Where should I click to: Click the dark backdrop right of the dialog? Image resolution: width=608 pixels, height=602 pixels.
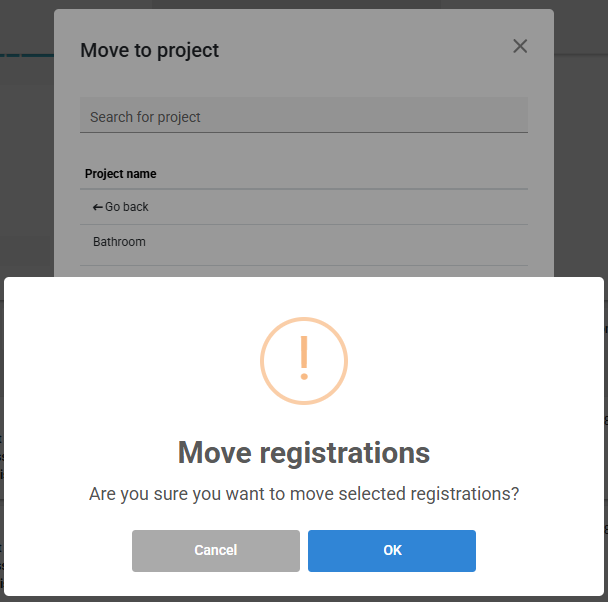pos(580,155)
